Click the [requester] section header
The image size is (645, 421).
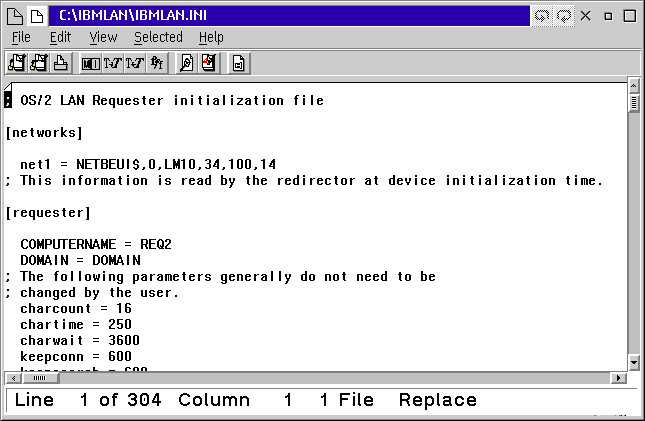(48, 213)
